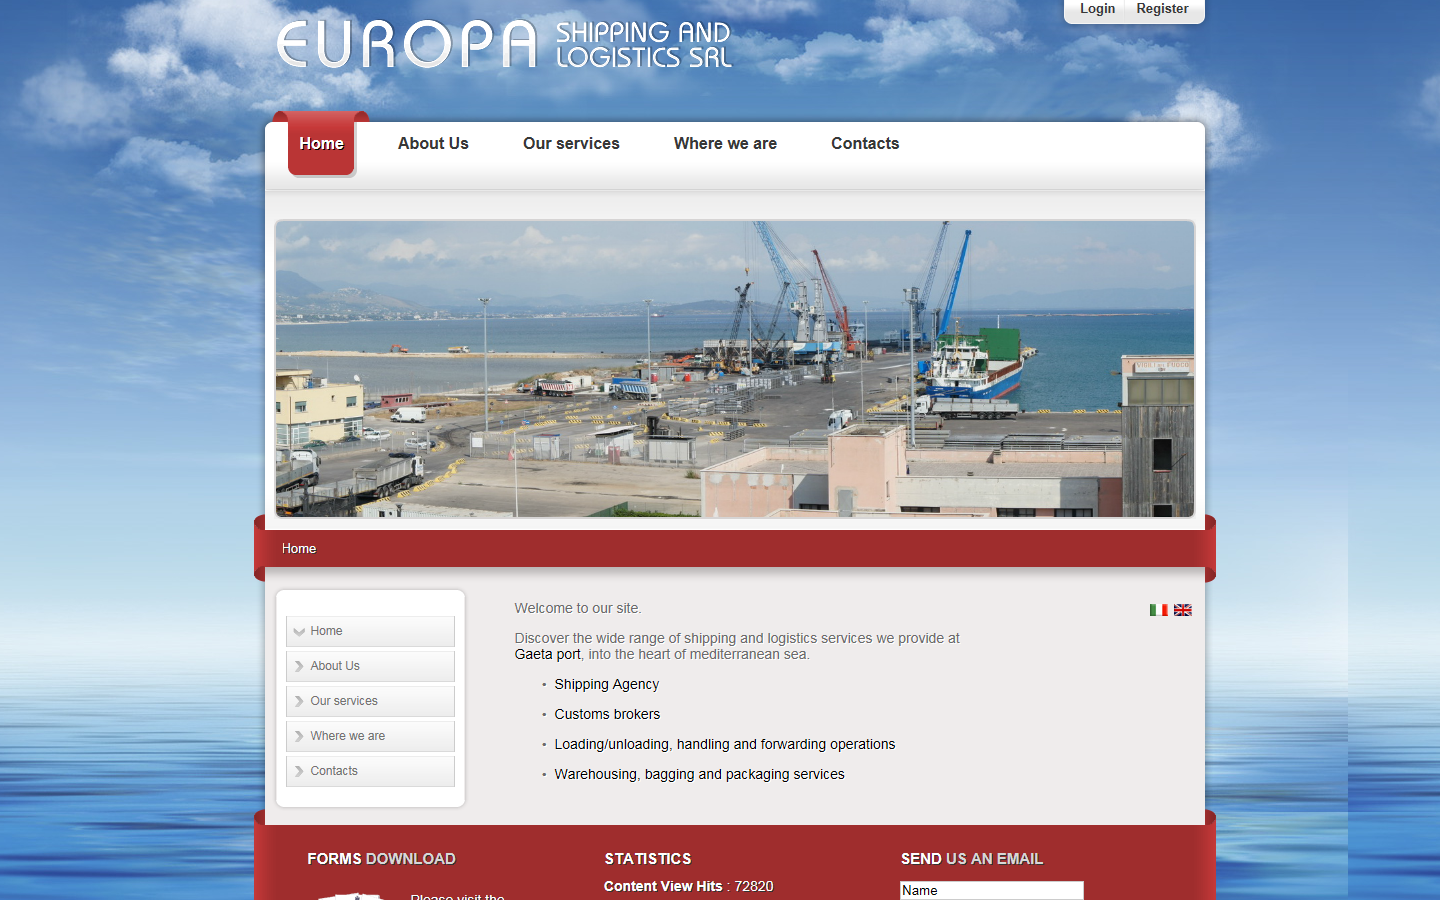
Task: Click the Customs brokers list item
Action: tap(607, 714)
